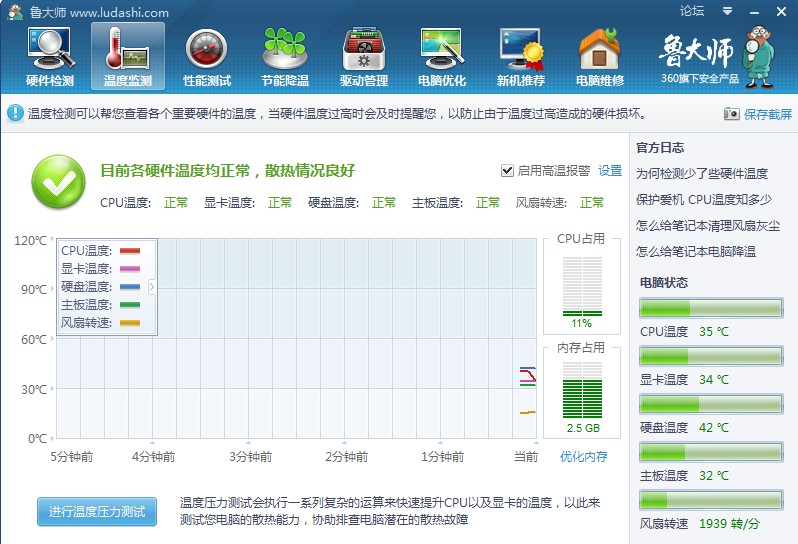Click the 设置 alarm settings link
The width and height of the screenshot is (798, 544).
pos(610,171)
